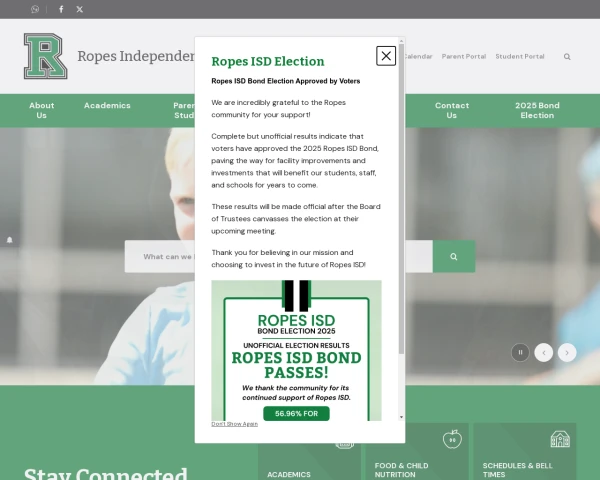Click popup scrollbar down arrow
The width and height of the screenshot is (600, 480).
pyautogui.click(x=401, y=417)
